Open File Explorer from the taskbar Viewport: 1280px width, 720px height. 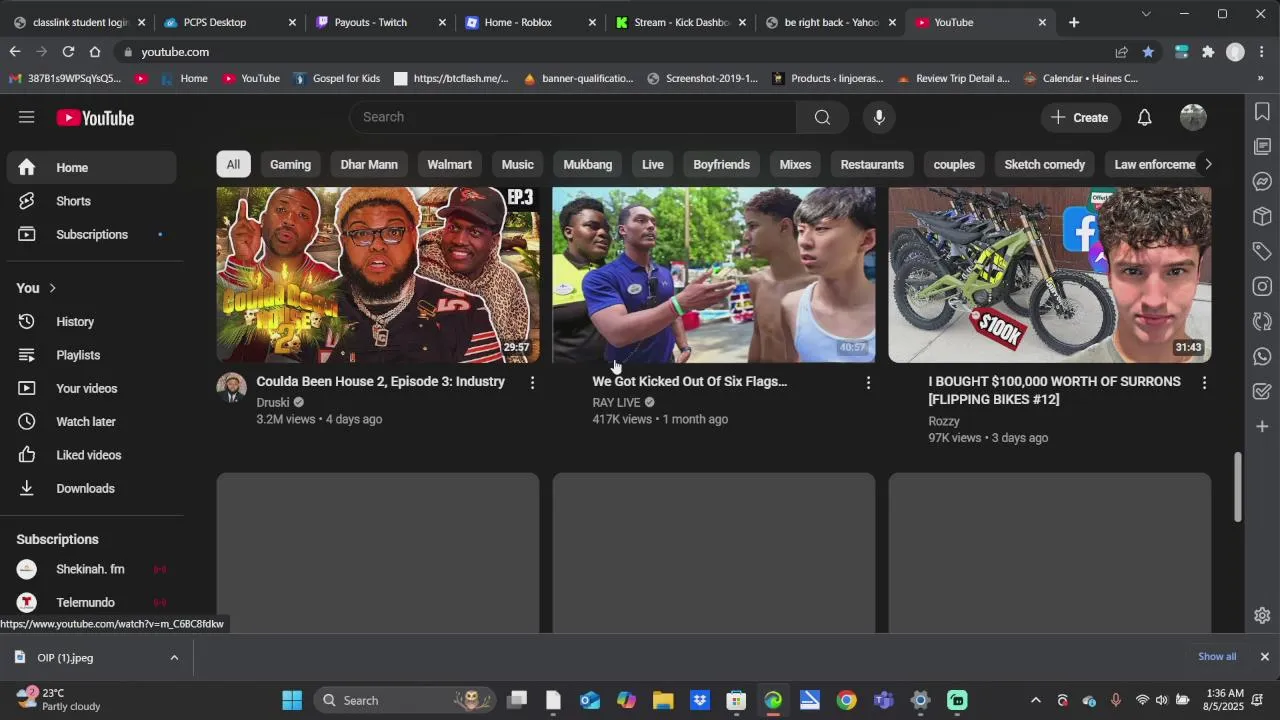point(663,700)
